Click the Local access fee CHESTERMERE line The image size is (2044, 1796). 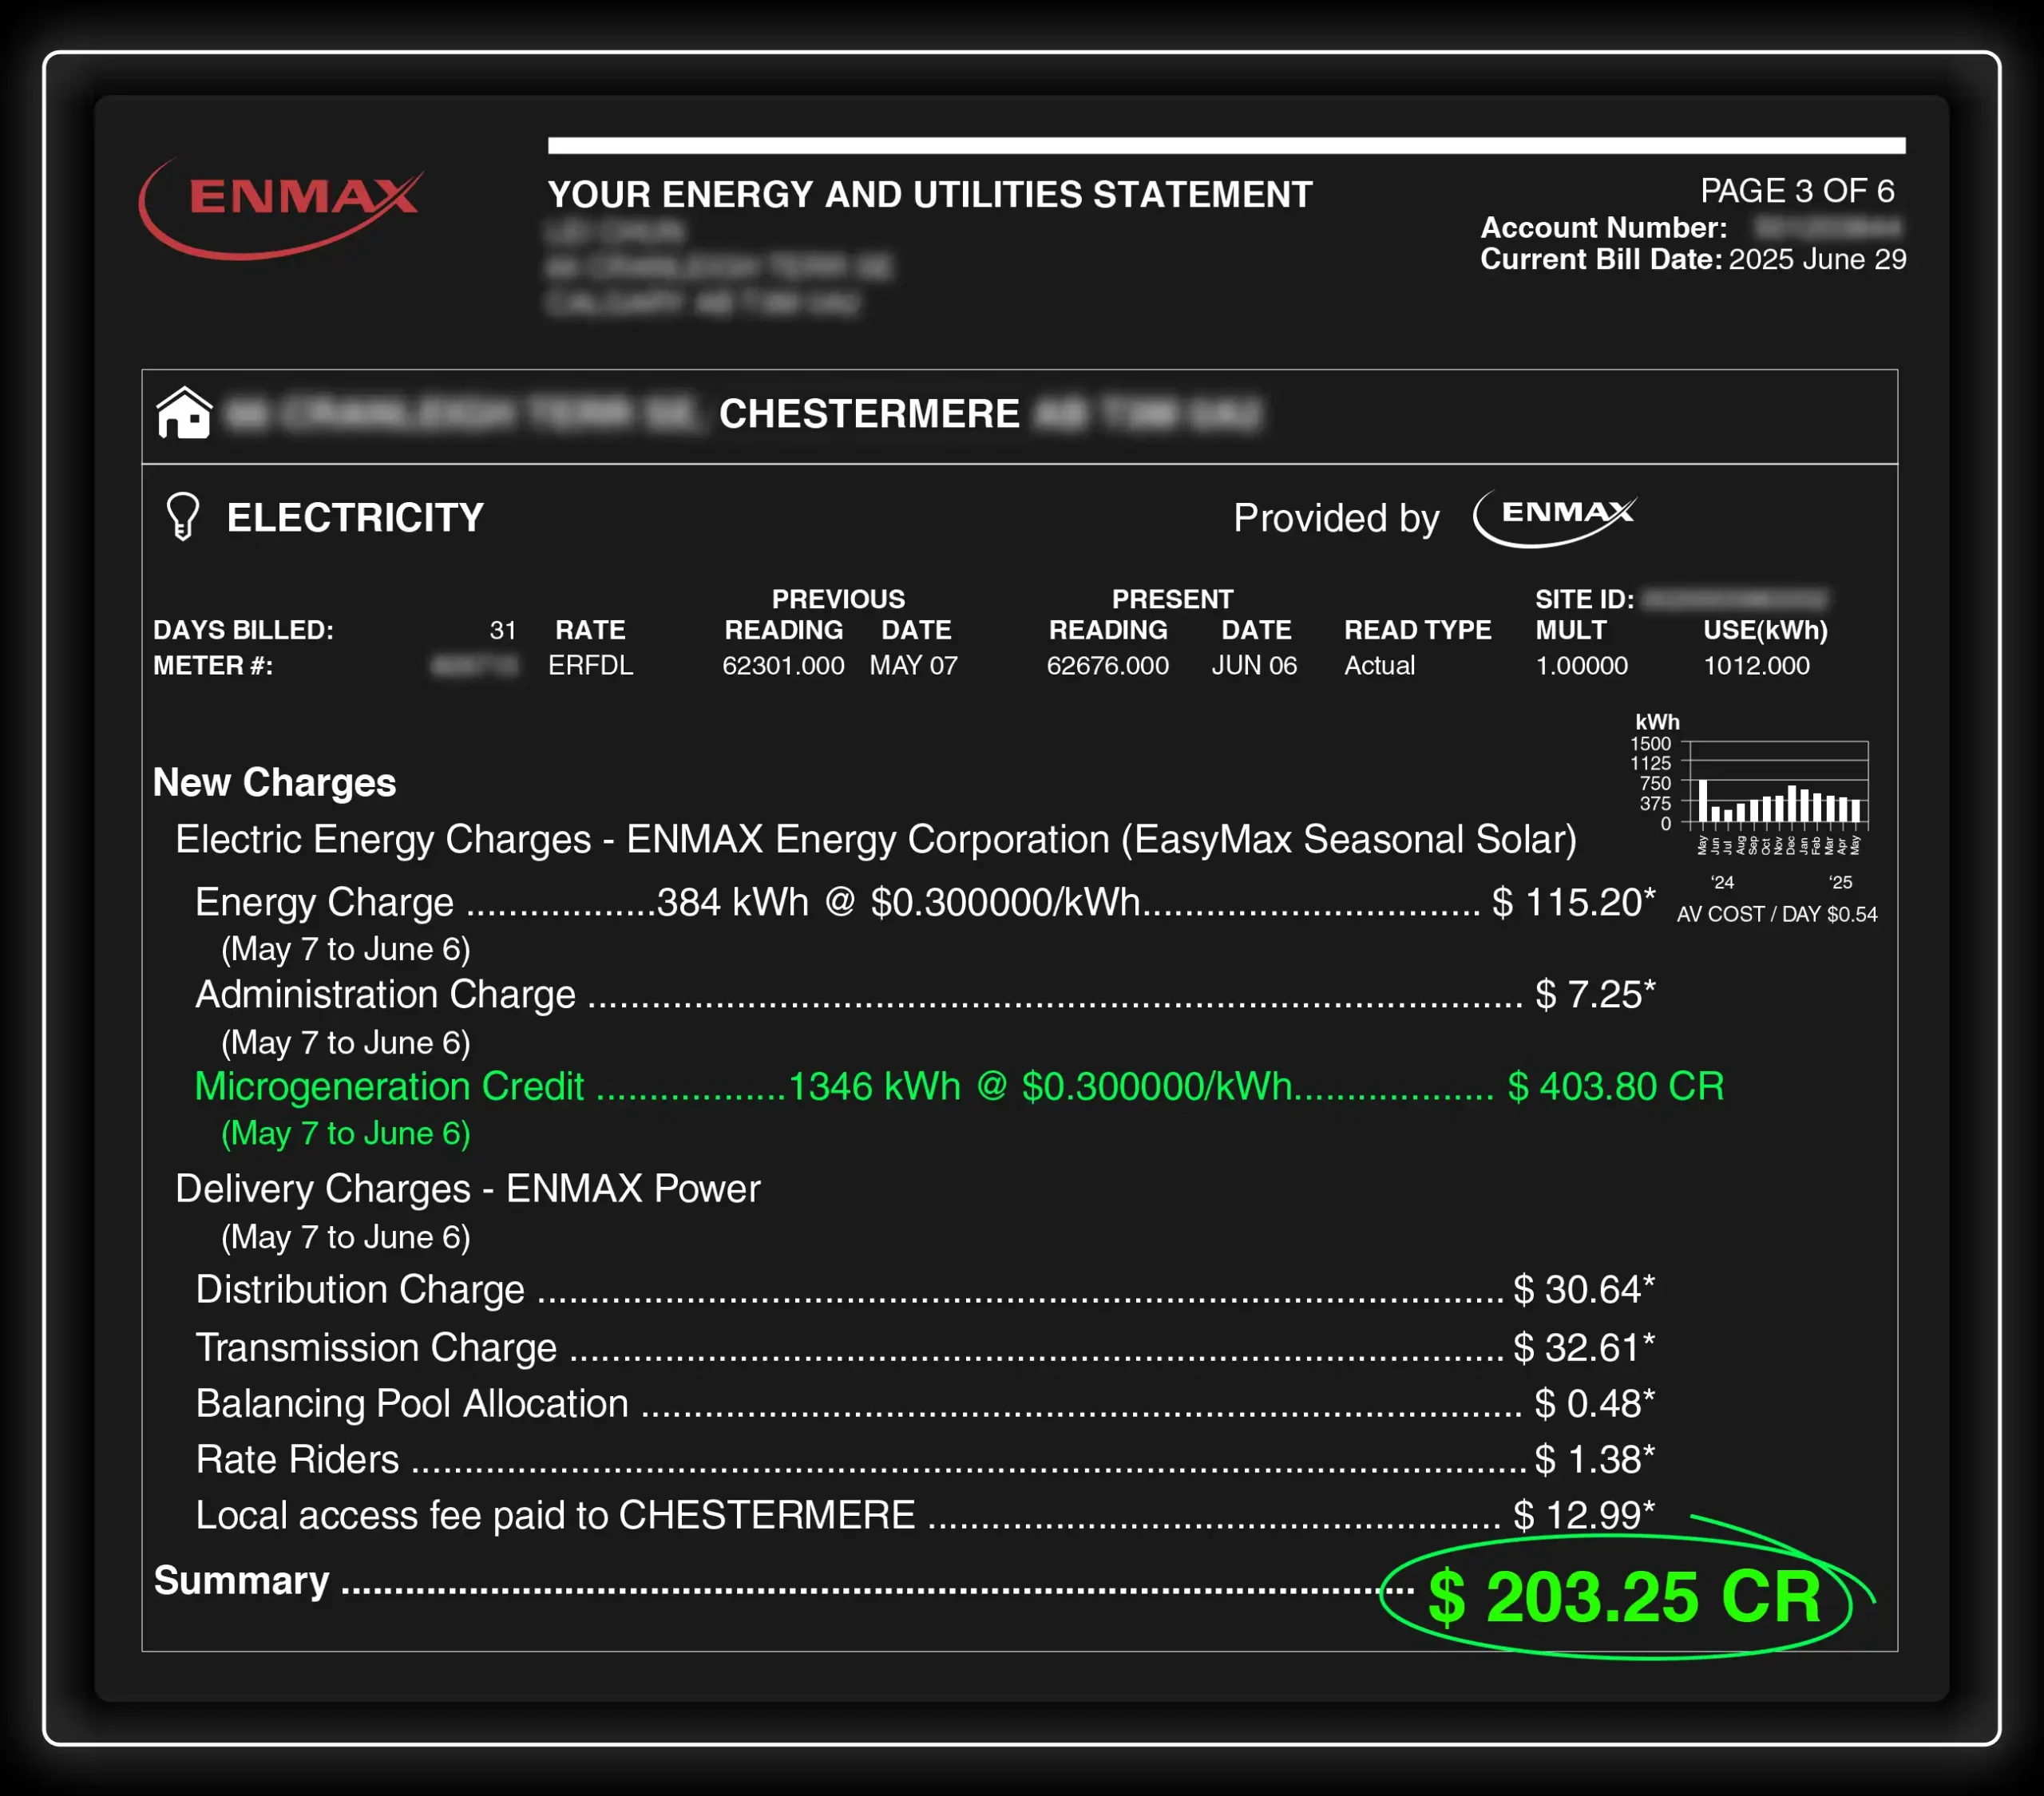(925, 1515)
